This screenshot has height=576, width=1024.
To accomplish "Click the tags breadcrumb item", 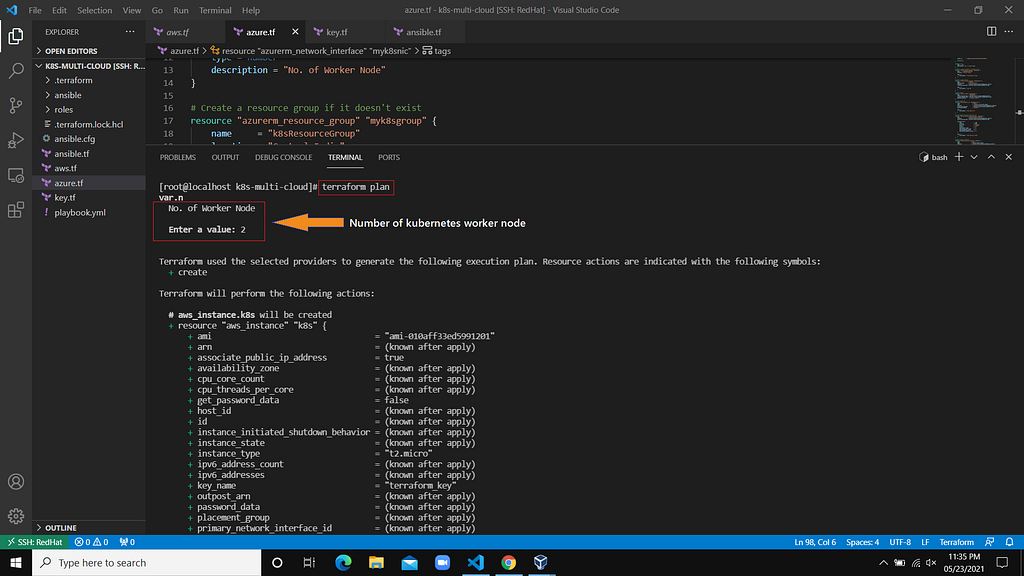I will [x=437, y=50].
